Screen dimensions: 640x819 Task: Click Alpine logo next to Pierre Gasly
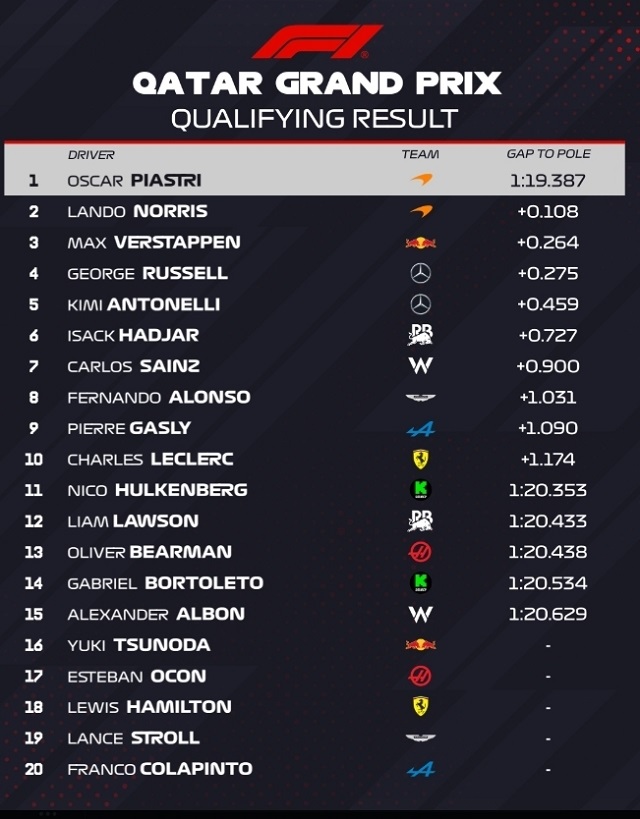[421, 429]
